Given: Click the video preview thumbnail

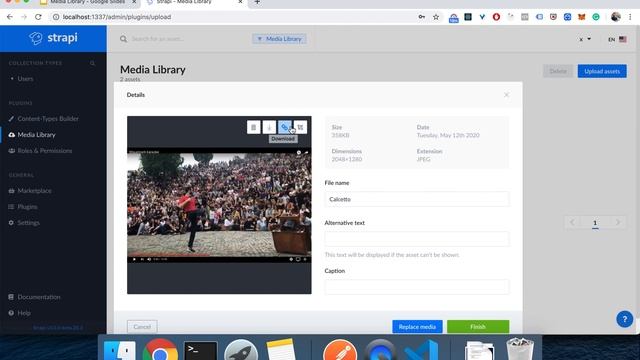Looking at the screenshot, I should [219, 205].
